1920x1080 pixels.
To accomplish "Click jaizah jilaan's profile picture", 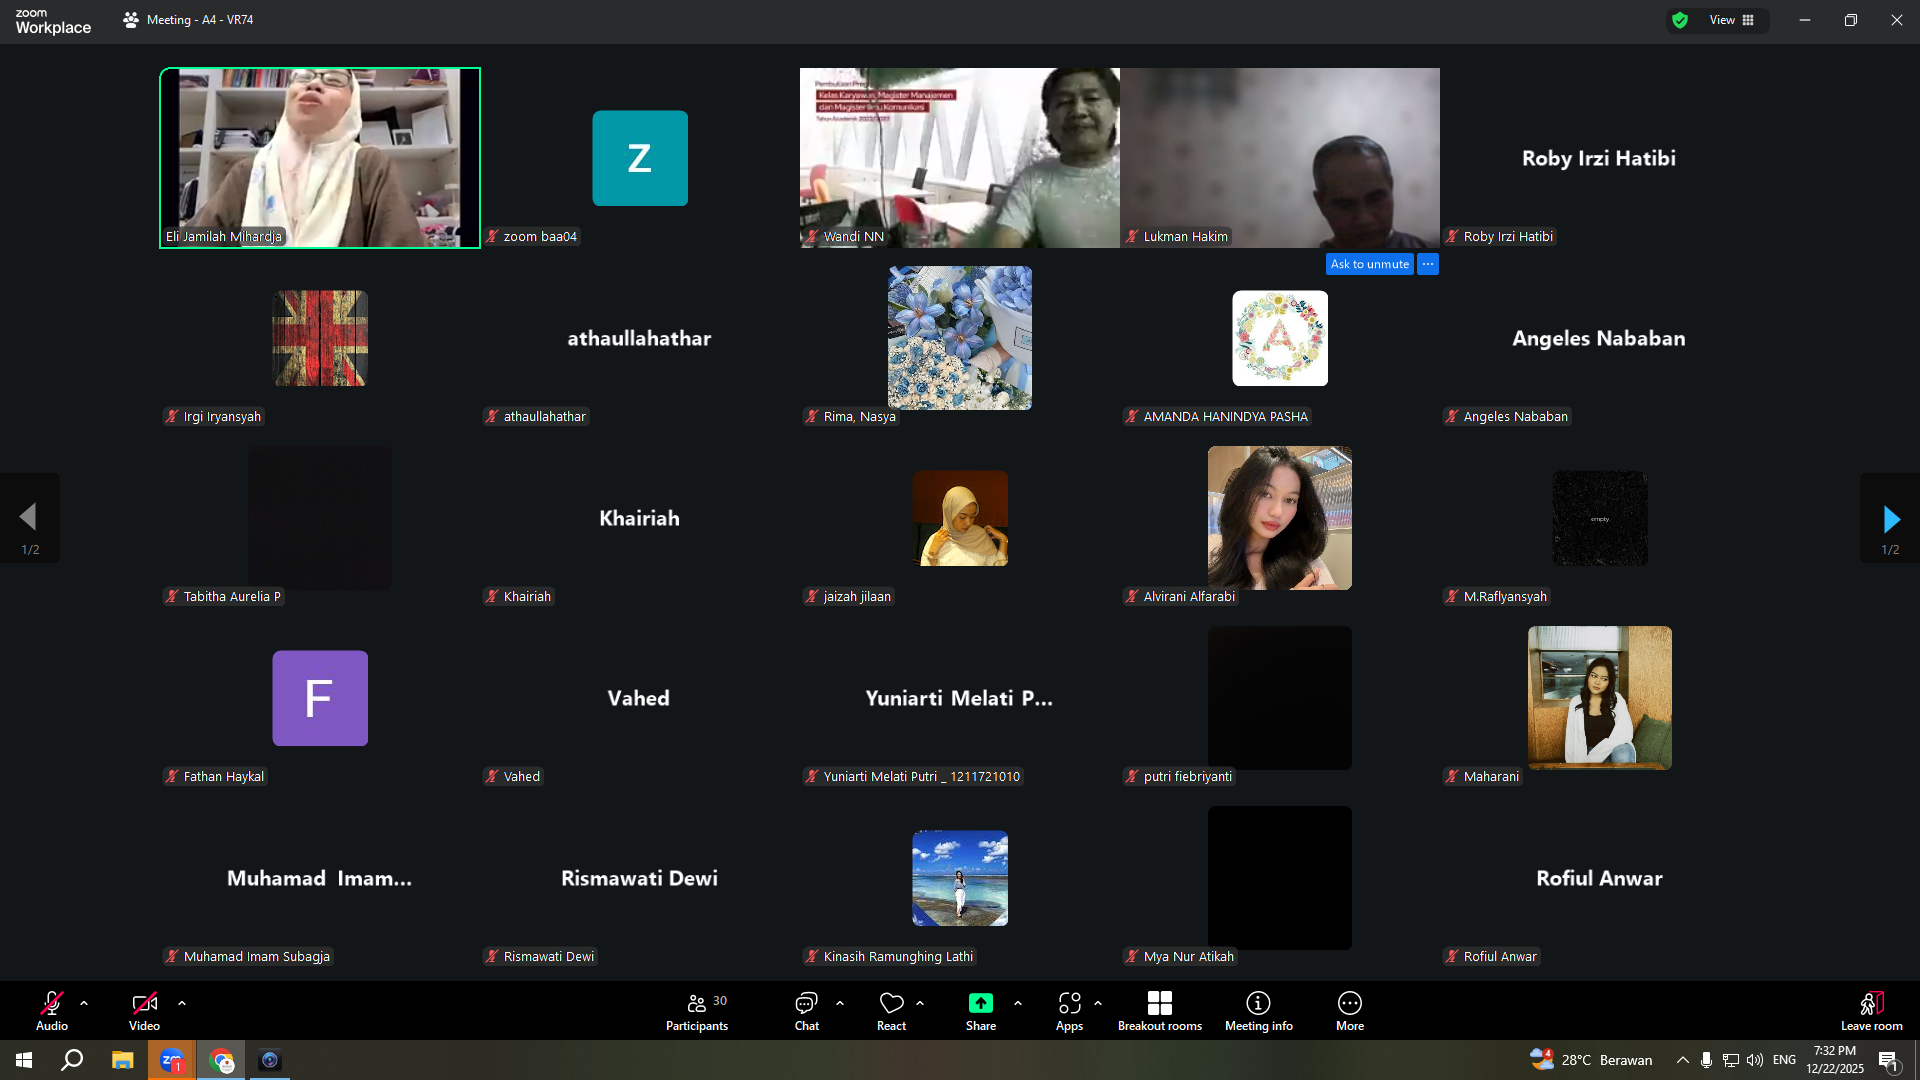I will pyautogui.click(x=960, y=518).
